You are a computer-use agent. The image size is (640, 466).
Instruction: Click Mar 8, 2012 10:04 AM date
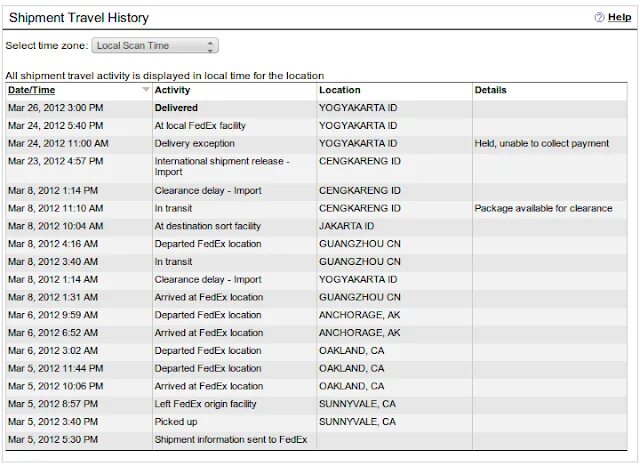[x=56, y=226]
